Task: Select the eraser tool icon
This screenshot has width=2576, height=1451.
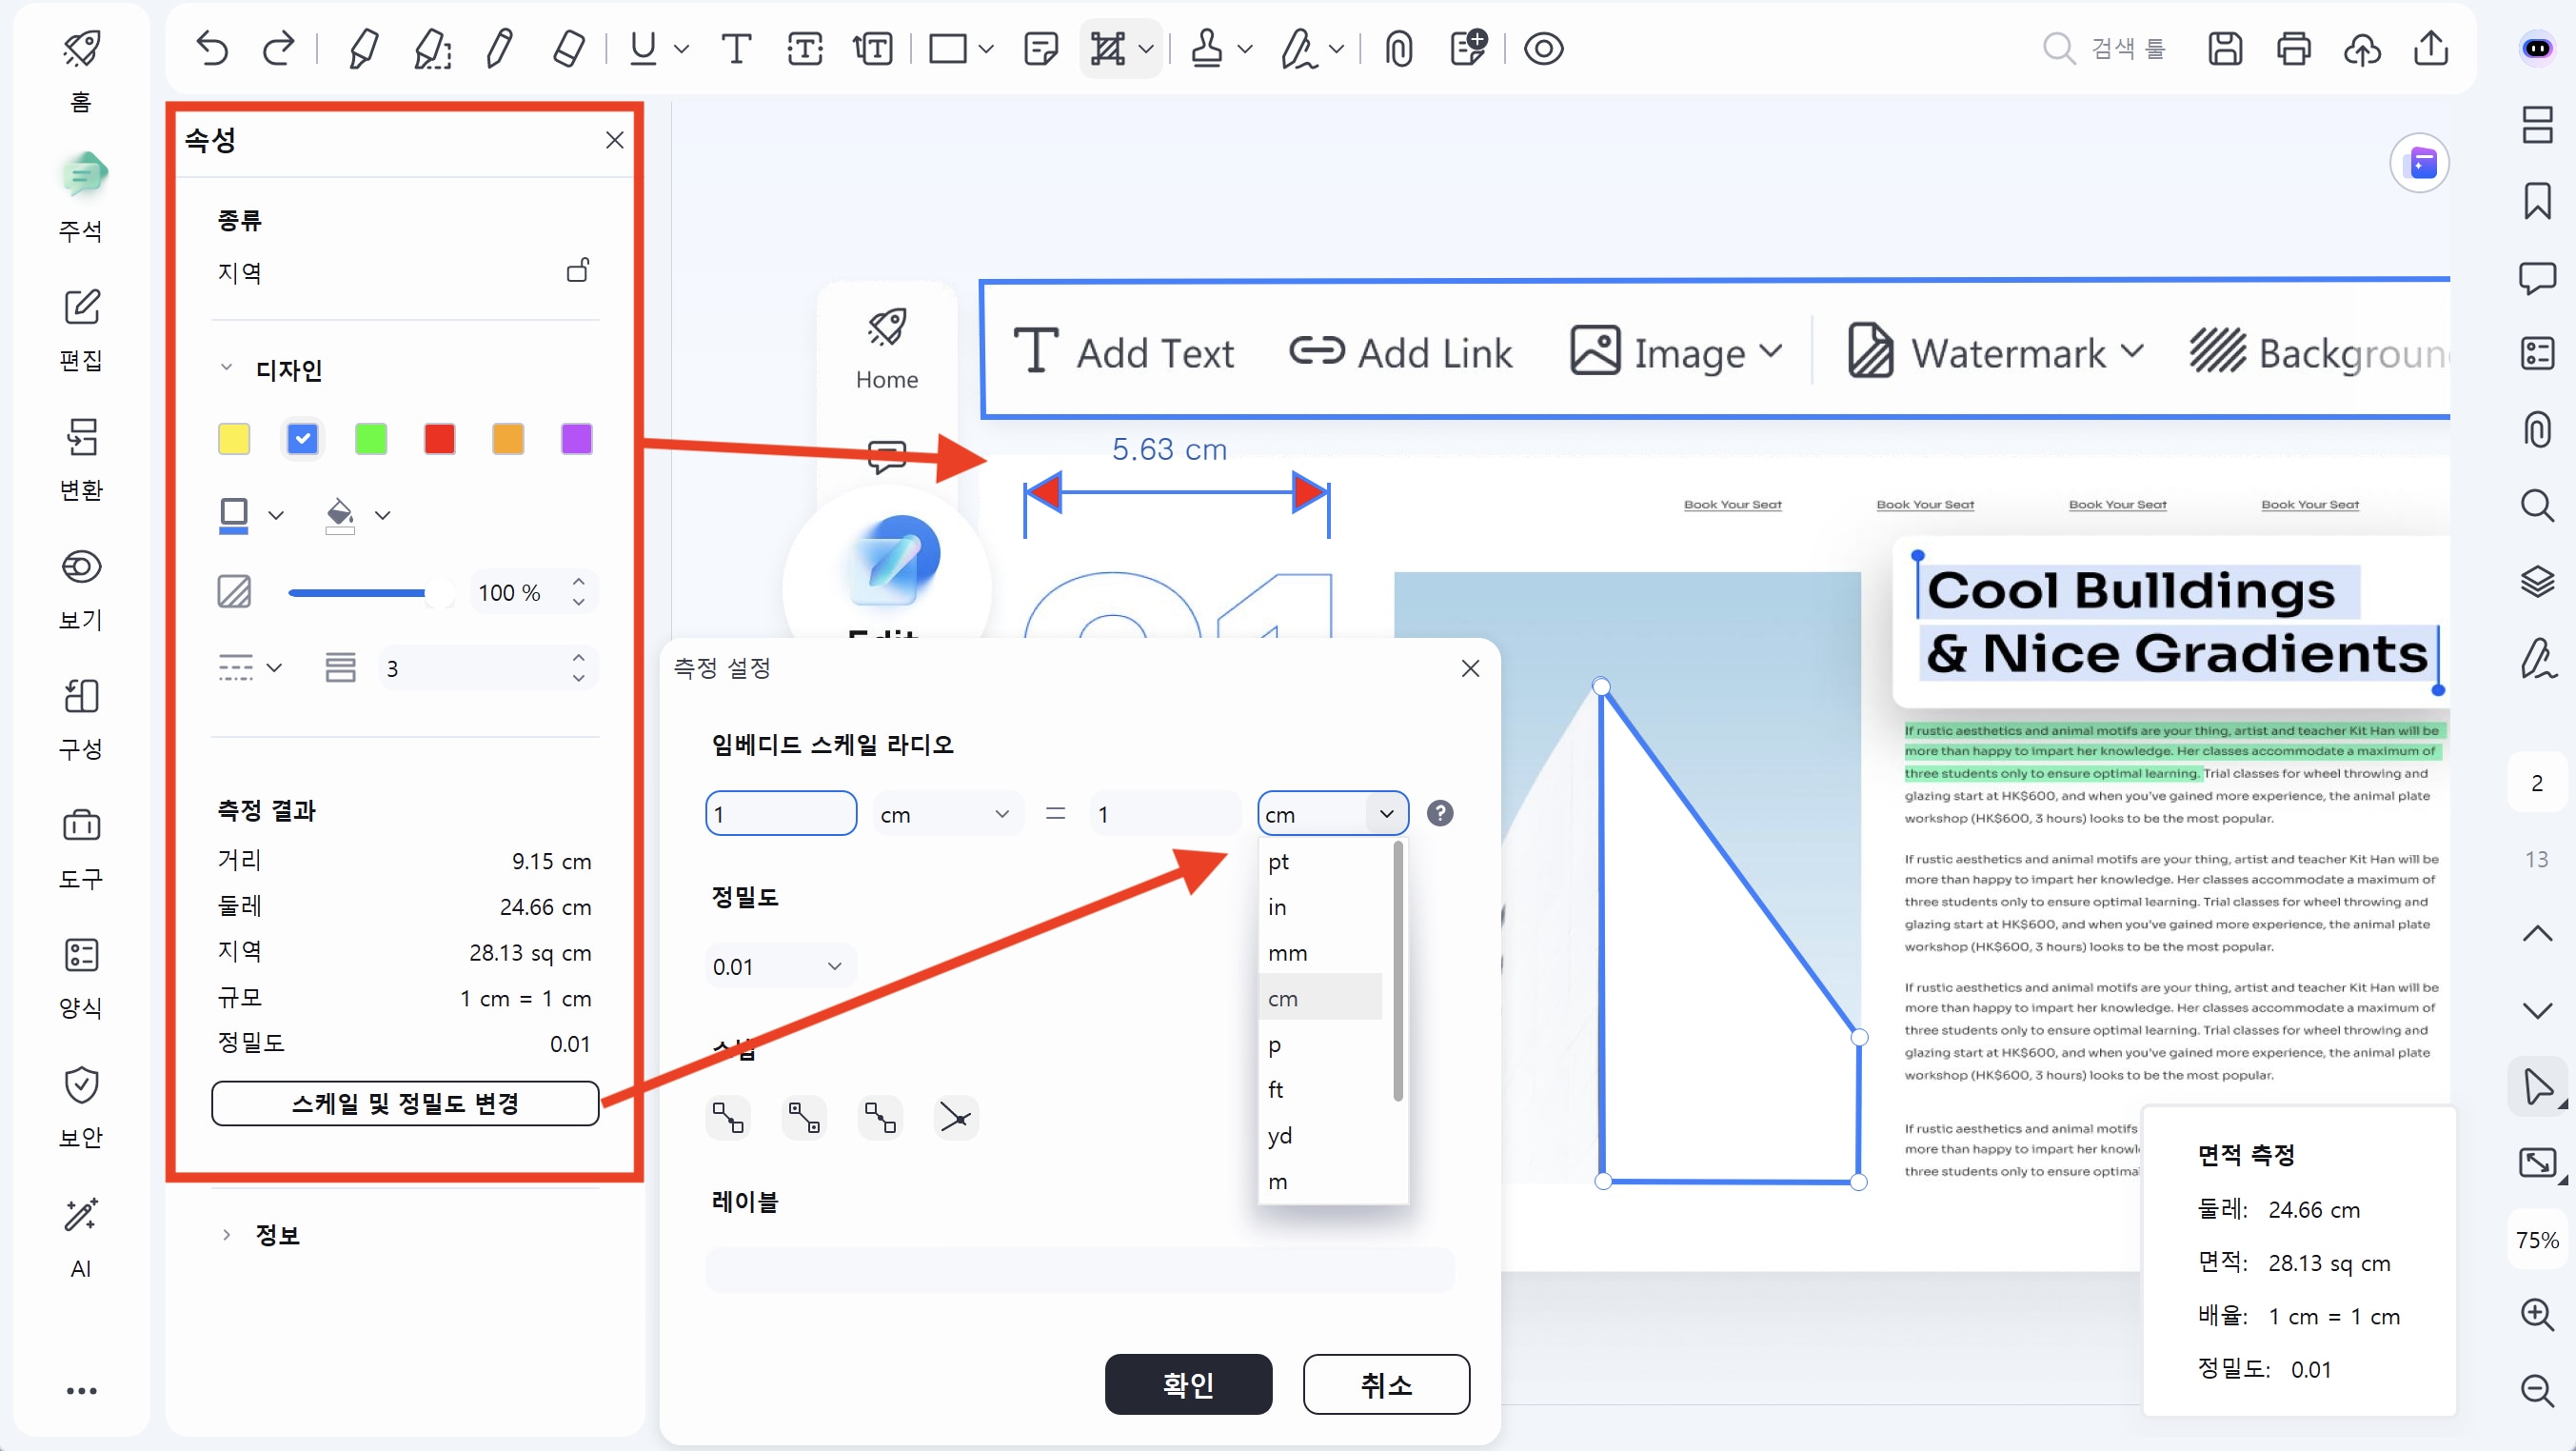Action: (568, 48)
